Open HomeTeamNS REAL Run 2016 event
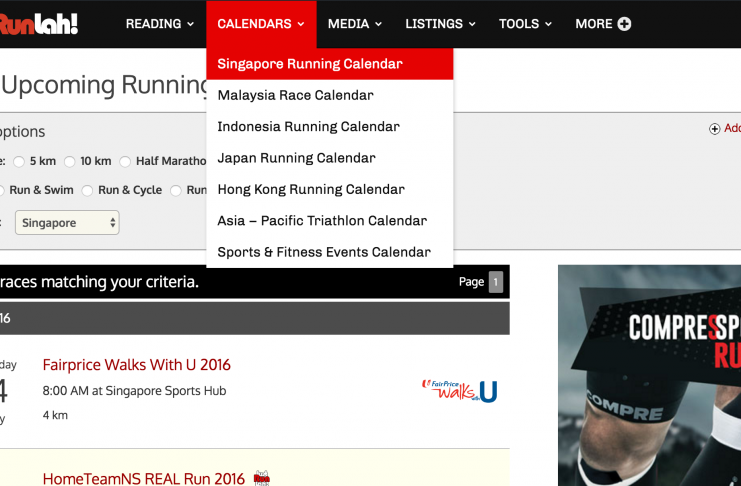This screenshot has height=486, width=741. [144, 478]
